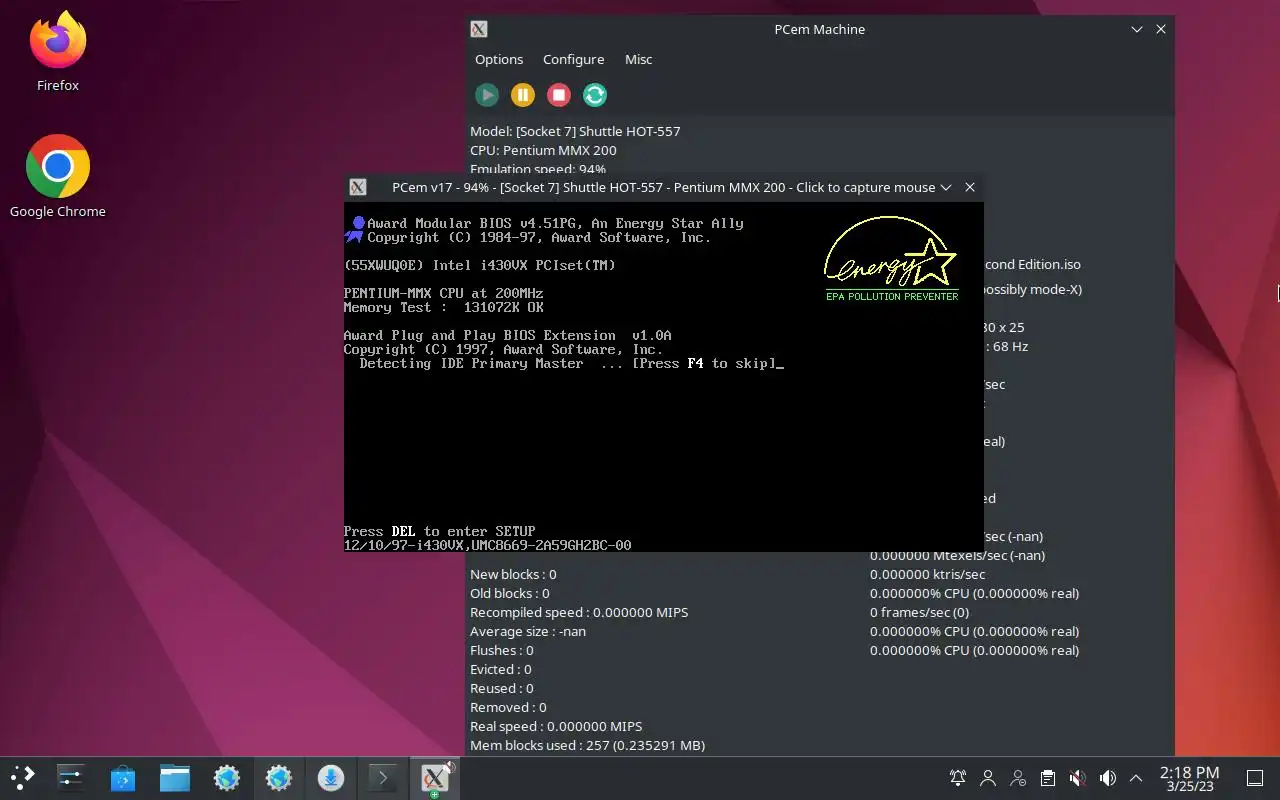Open the terminal icon in taskbar
This screenshot has width=1280, height=800.
pyautogui.click(x=383, y=777)
